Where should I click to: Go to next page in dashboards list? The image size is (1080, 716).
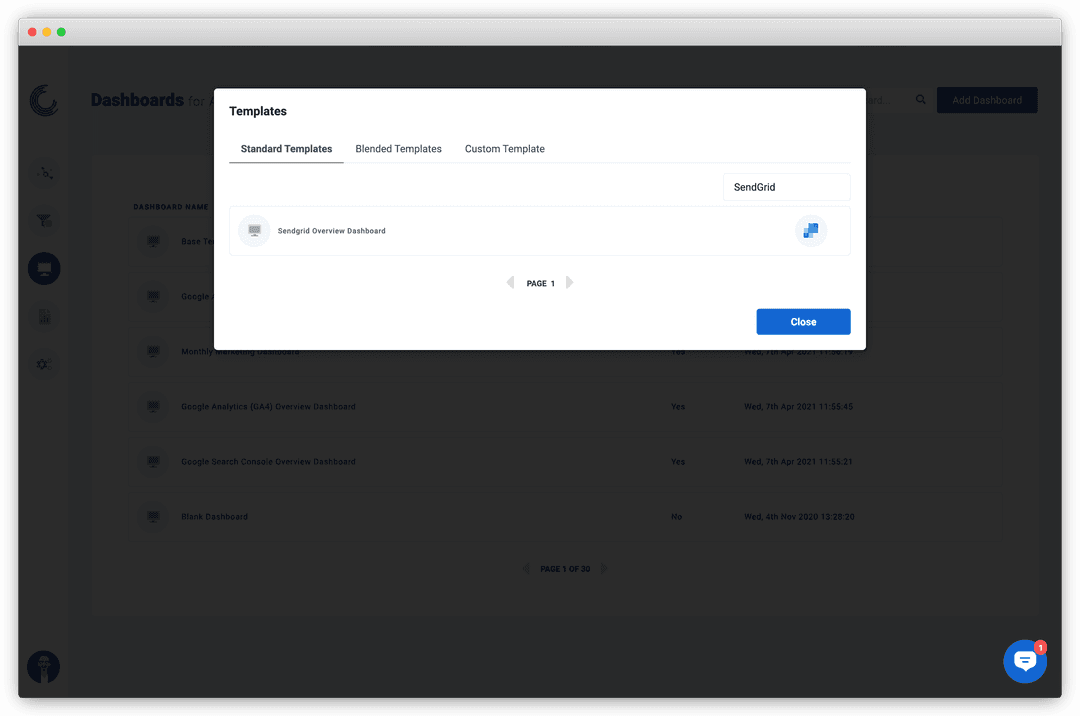(x=604, y=569)
